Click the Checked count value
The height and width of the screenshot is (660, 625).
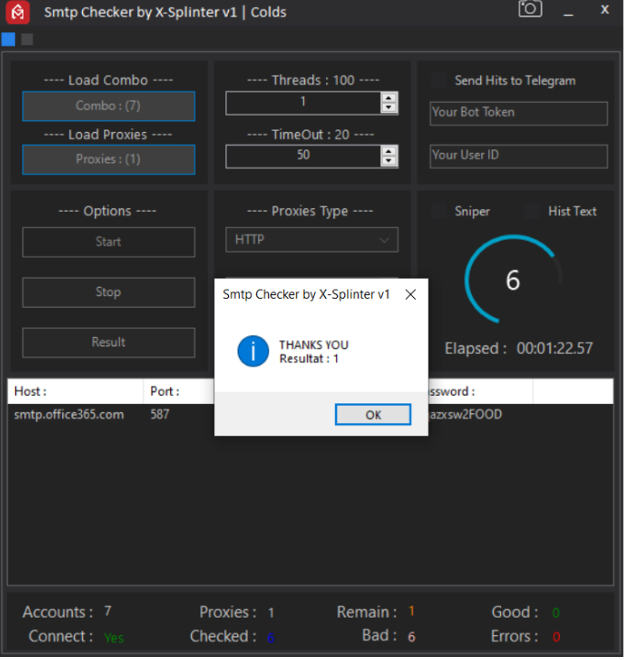click(x=271, y=638)
